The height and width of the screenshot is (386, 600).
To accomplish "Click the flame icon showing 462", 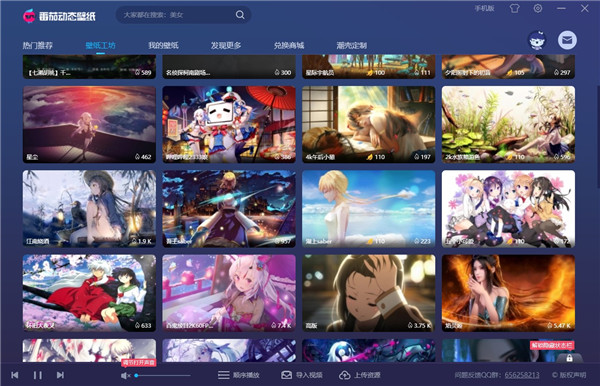I will pyautogui.click(x=137, y=157).
